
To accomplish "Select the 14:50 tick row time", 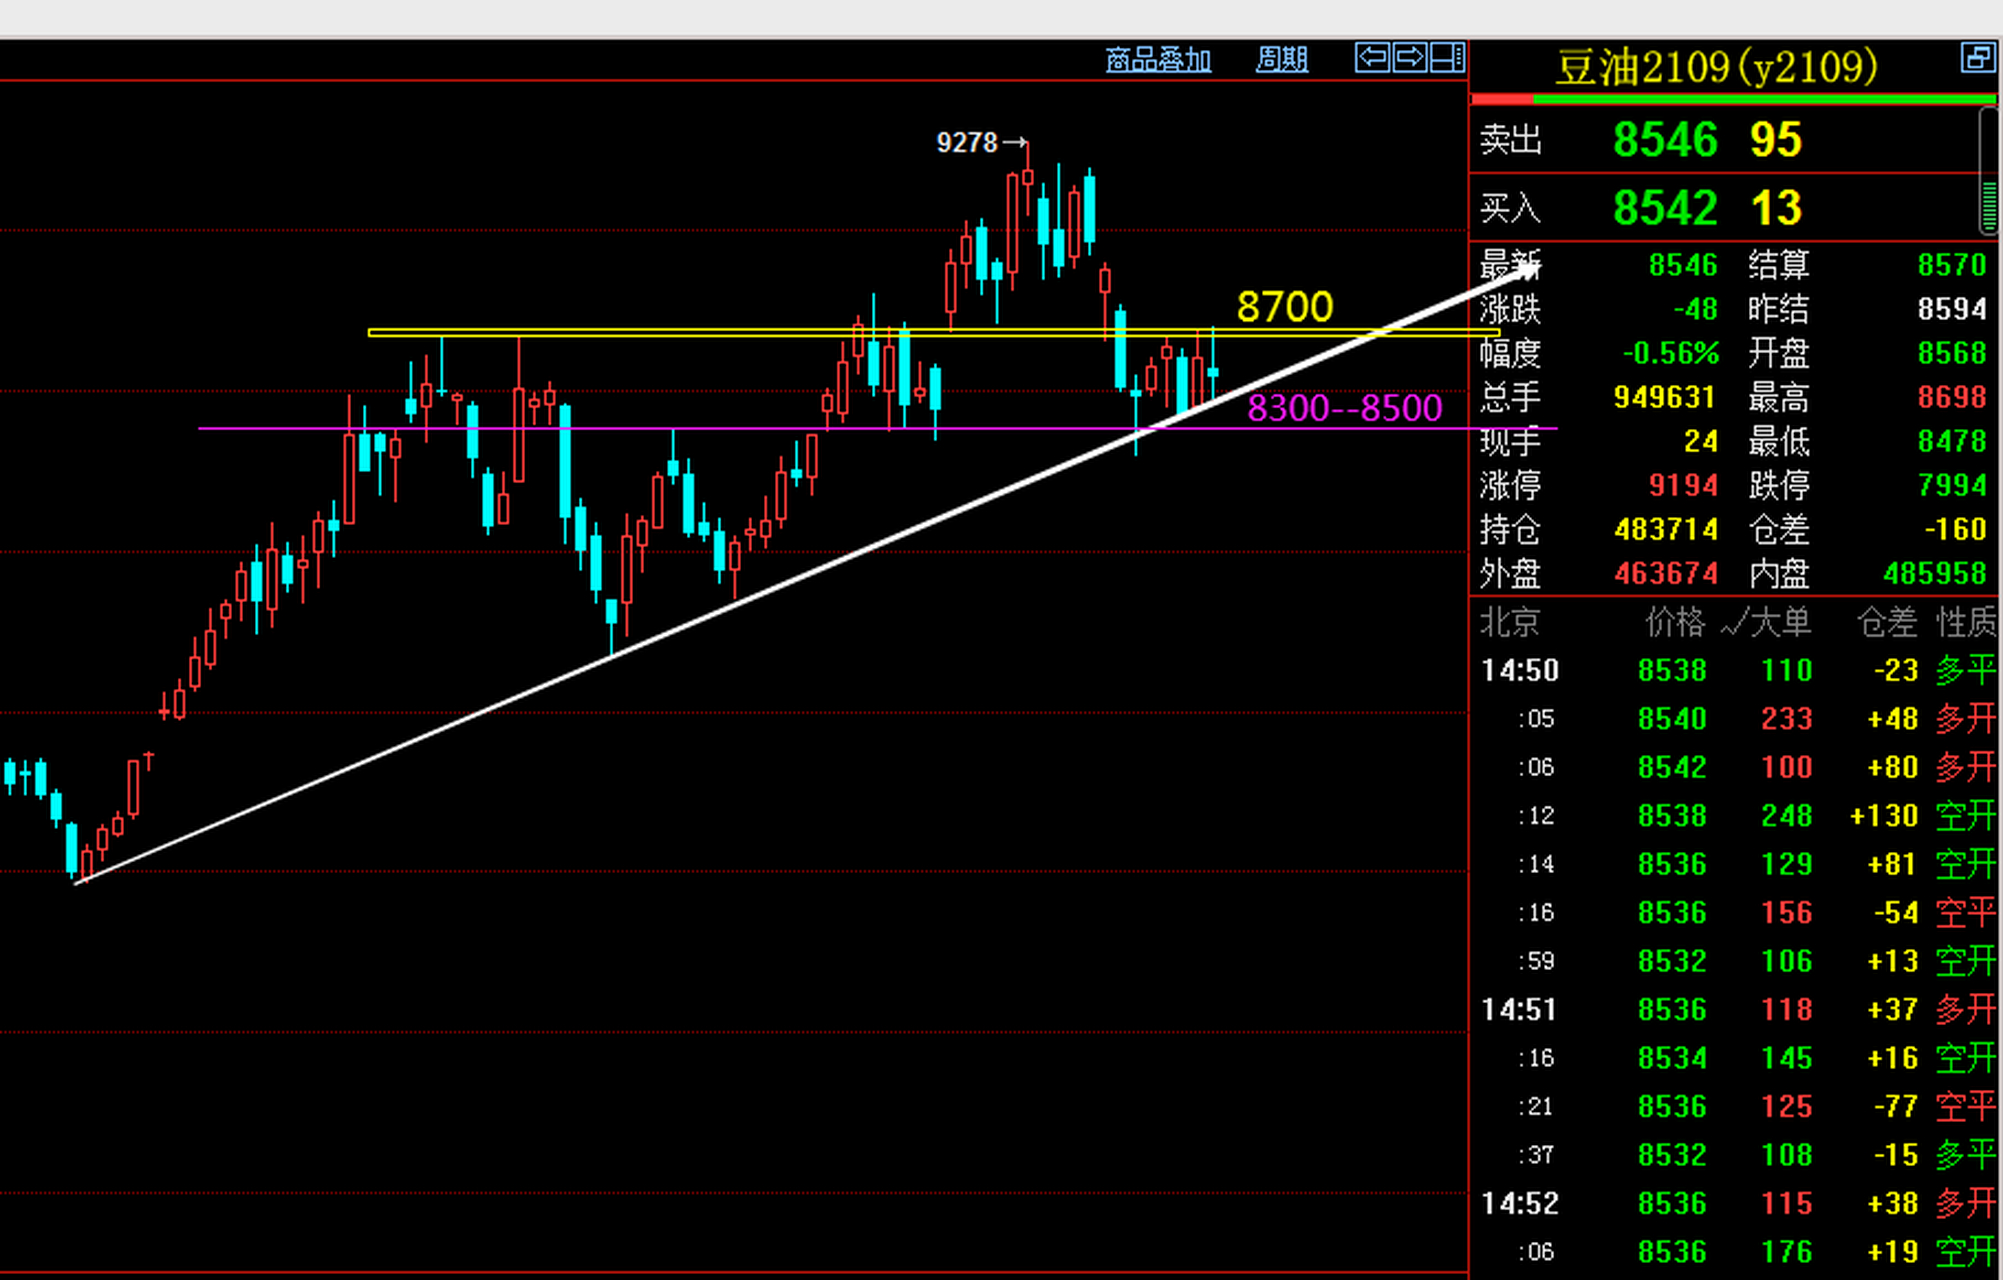I will click(x=1520, y=670).
